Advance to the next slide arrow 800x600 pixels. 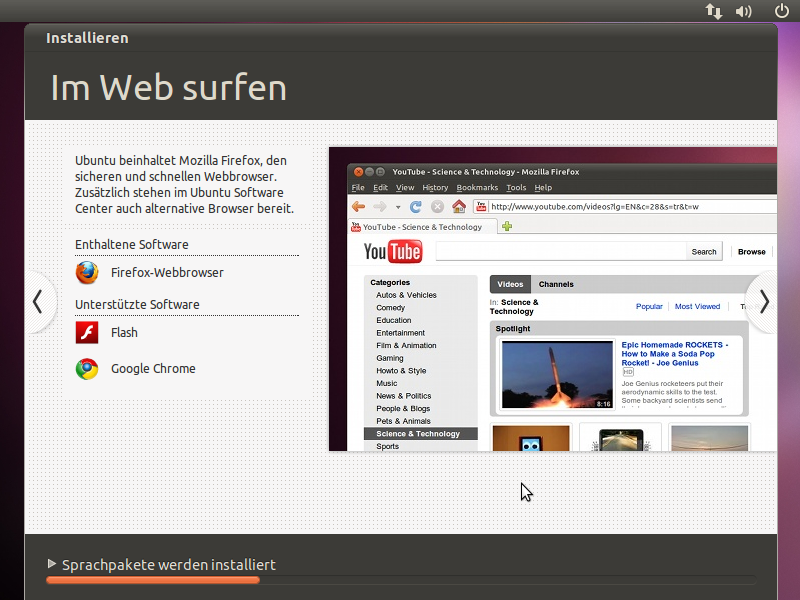coord(764,302)
